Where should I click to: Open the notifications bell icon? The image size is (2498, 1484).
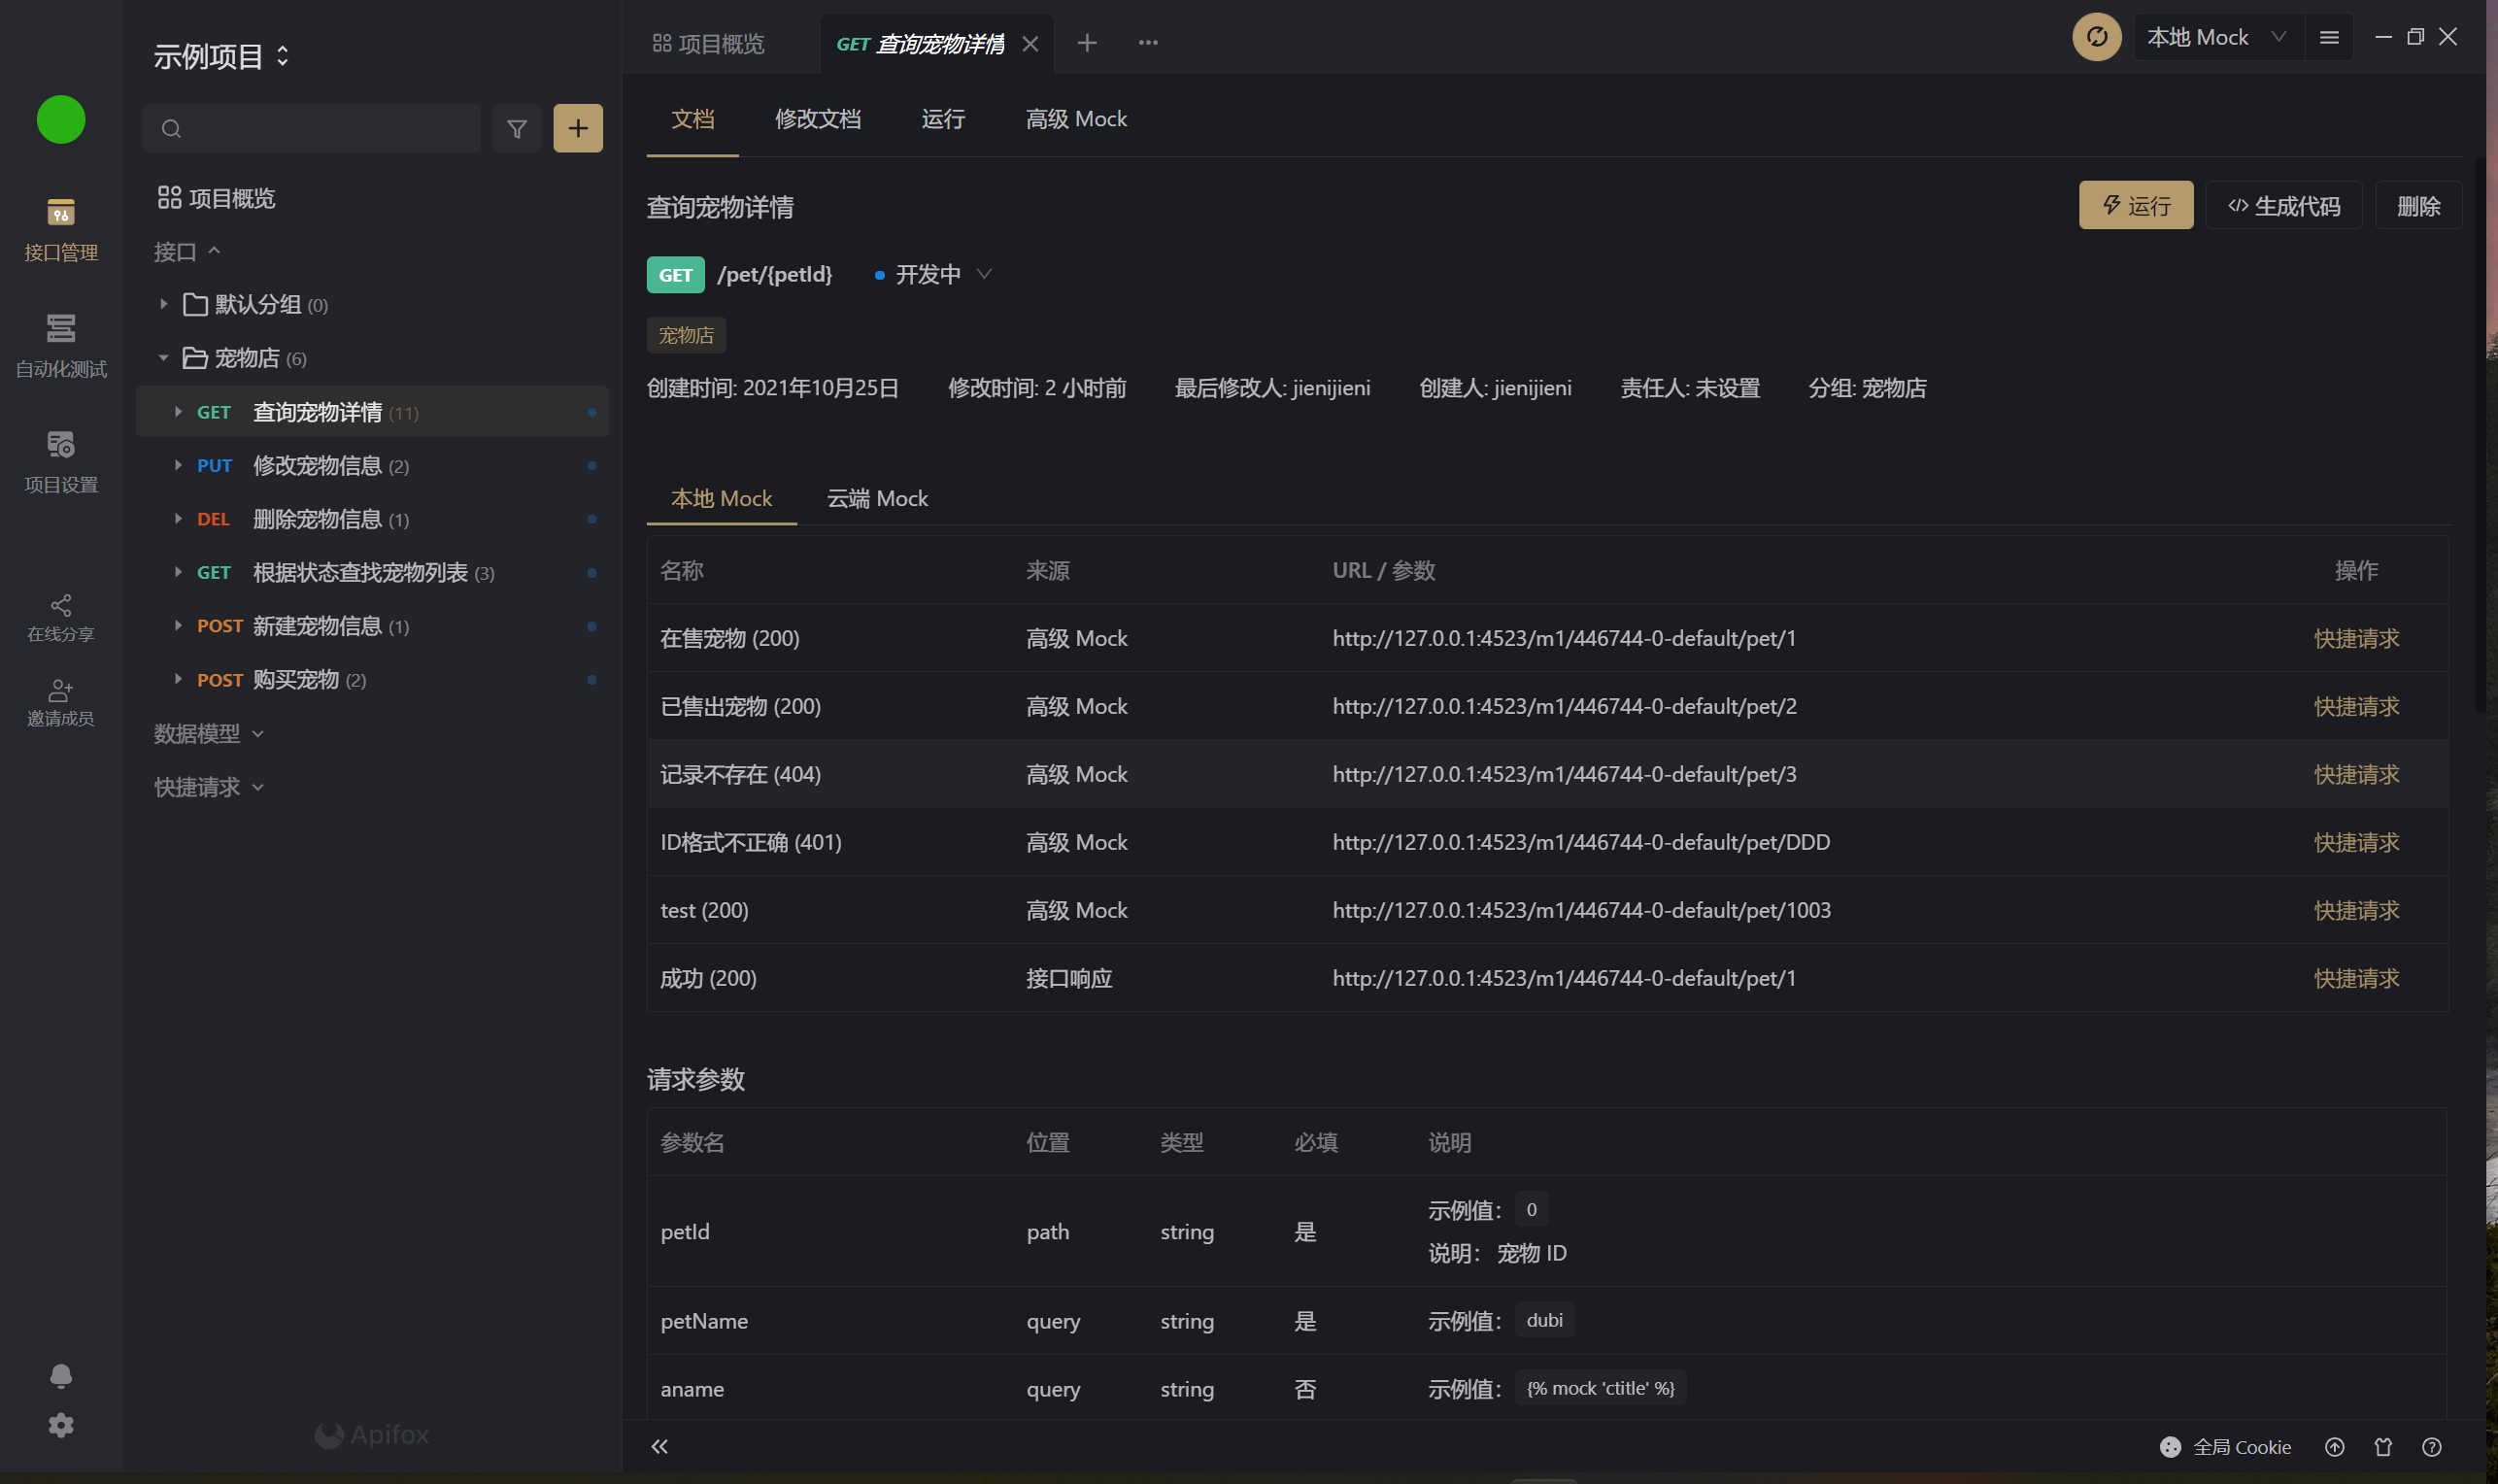pyautogui.click(x=60, y=1376)
